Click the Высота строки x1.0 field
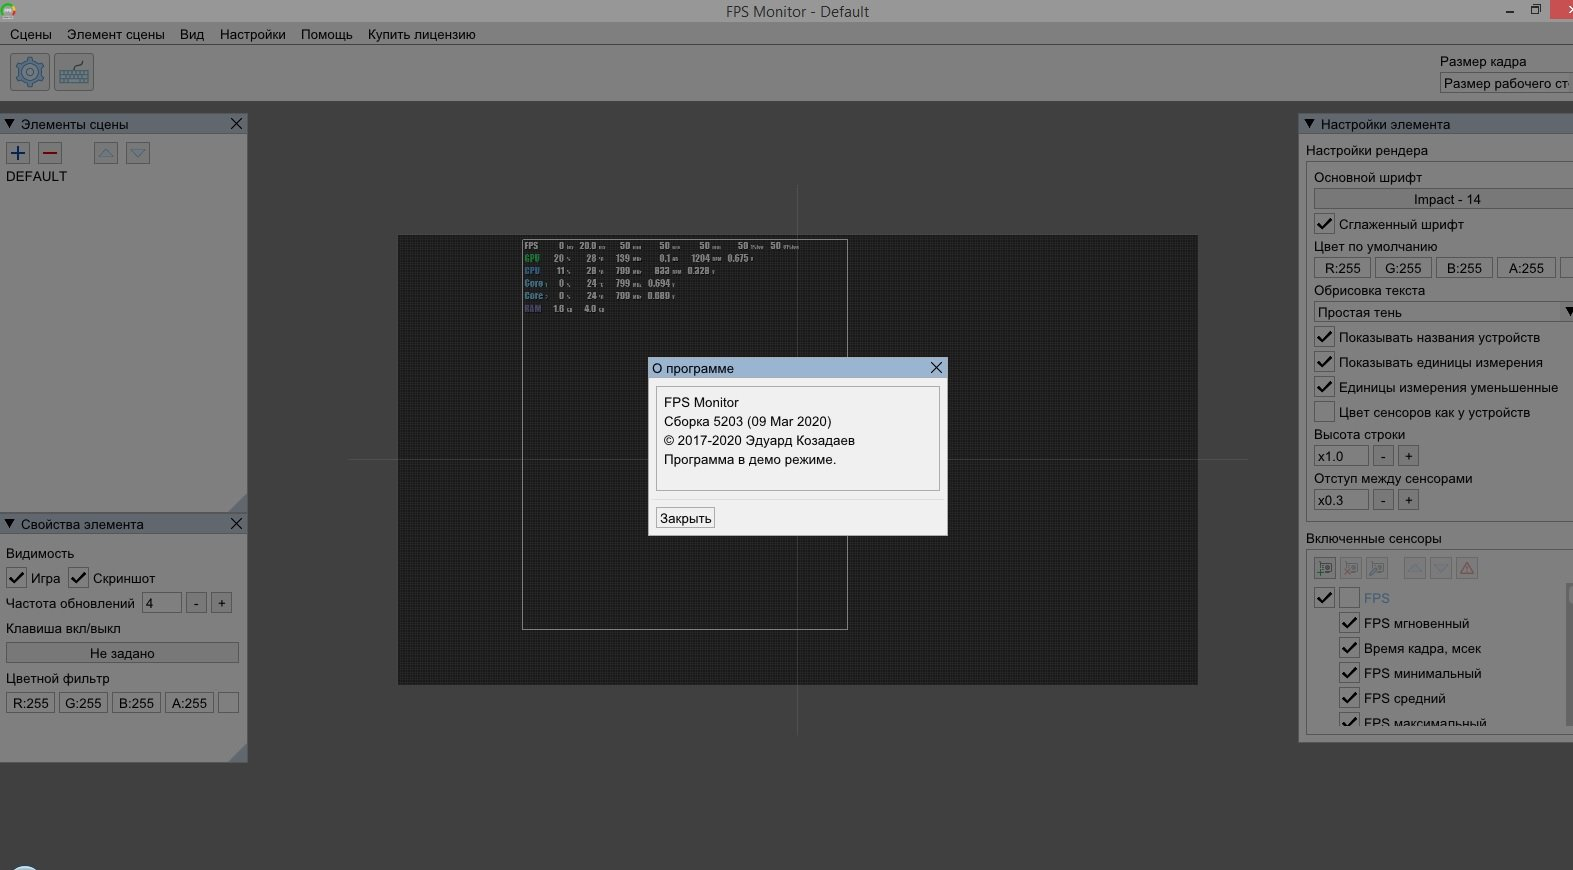The width and height of the screenshot is (1573, 870). [x=1341, y=456]
